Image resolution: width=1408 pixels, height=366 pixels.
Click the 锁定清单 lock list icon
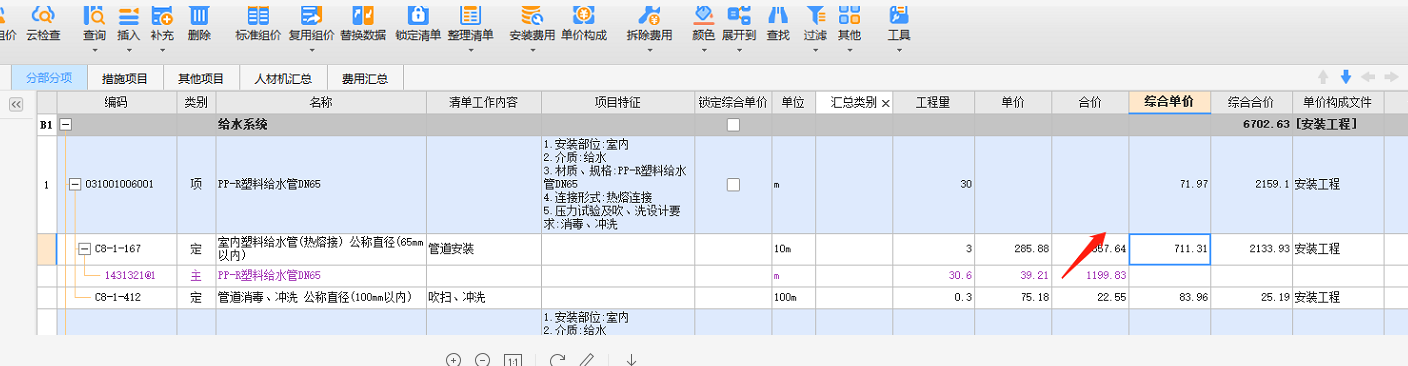418,15
